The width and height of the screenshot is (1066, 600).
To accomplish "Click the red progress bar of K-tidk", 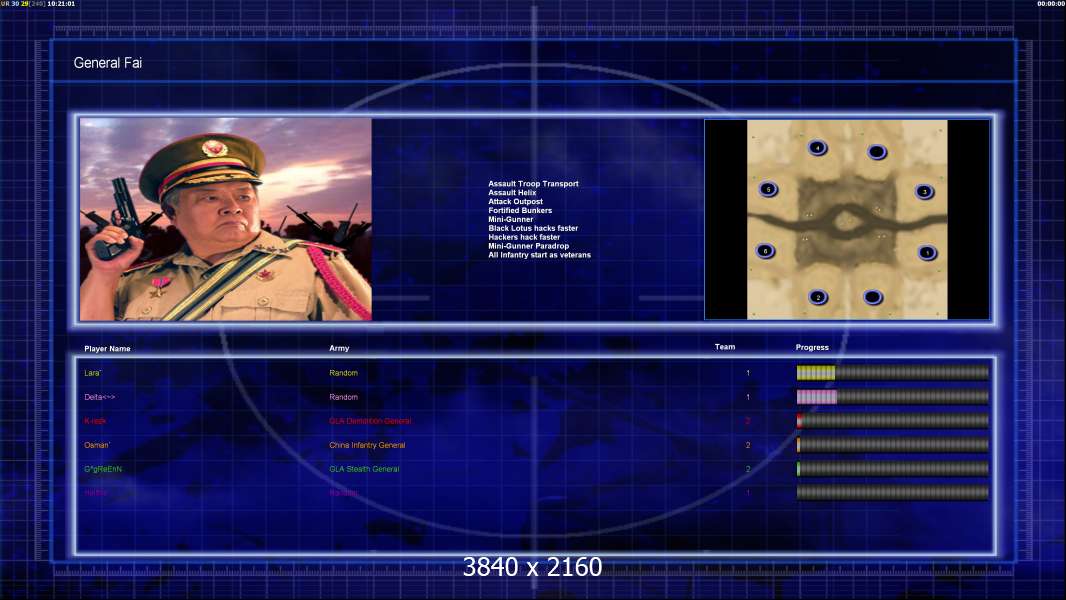I will [x=892, y=421].
